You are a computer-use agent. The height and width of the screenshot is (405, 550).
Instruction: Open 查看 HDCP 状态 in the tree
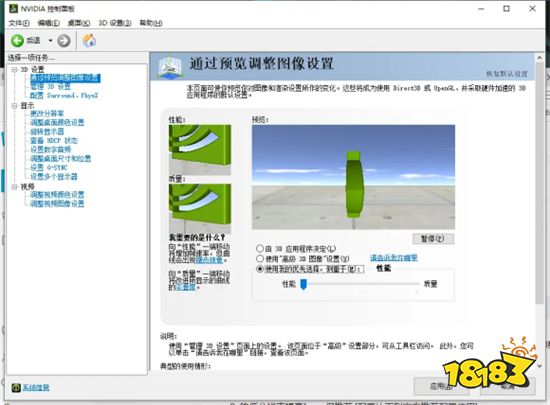[x=54, y=141]
